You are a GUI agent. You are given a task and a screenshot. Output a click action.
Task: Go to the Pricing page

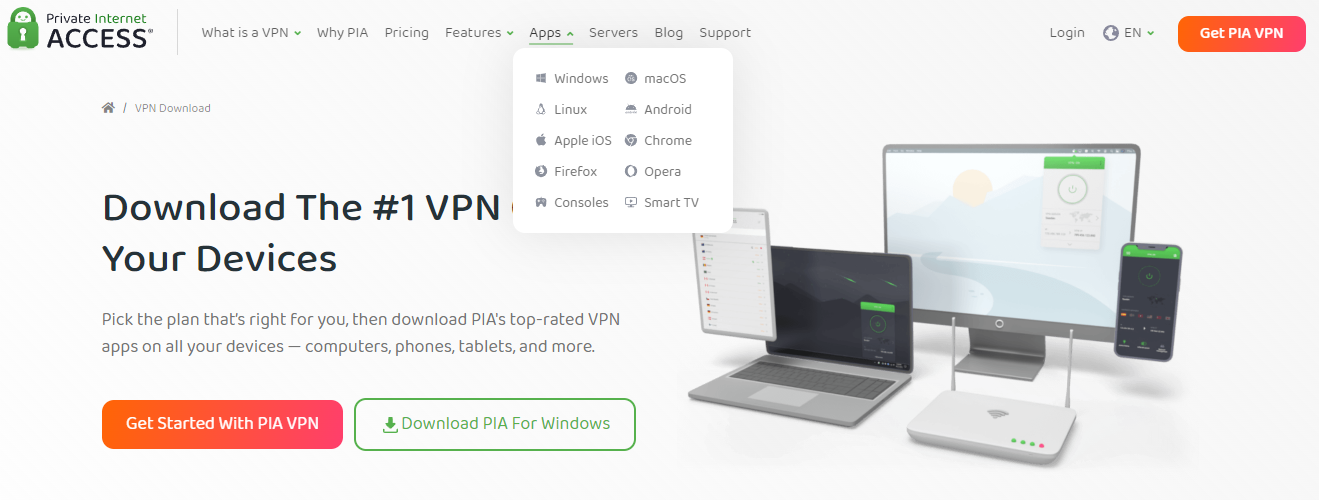tap(407, 32)
